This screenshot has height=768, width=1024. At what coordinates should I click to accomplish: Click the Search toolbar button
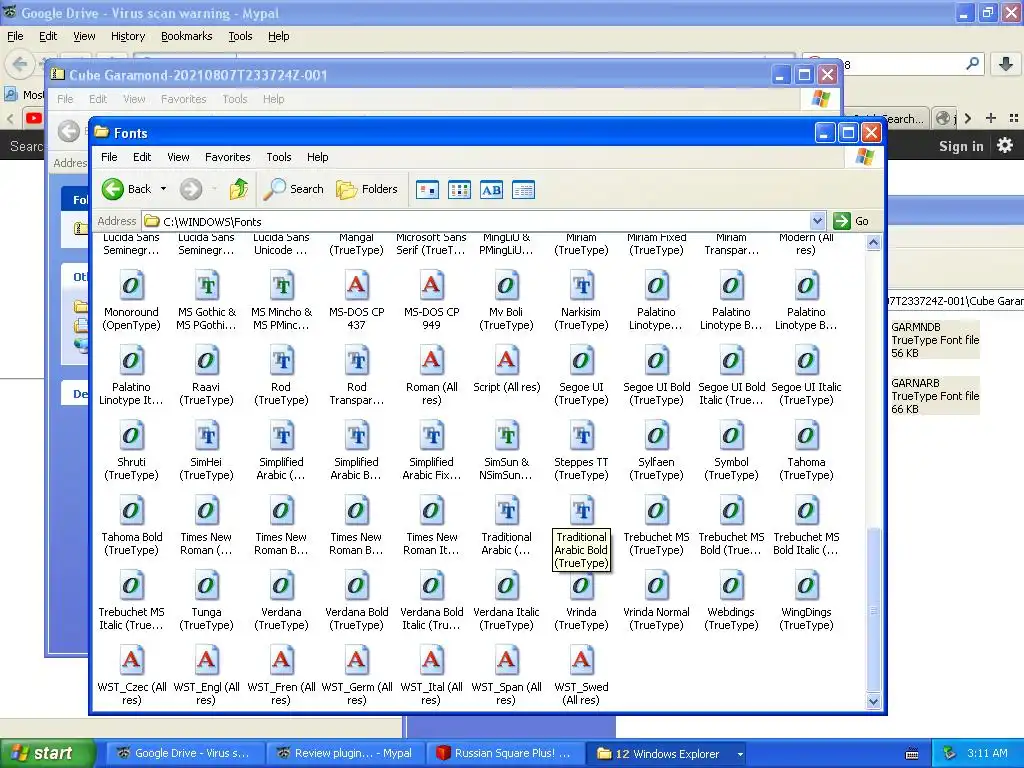click(x=293, y=189)
